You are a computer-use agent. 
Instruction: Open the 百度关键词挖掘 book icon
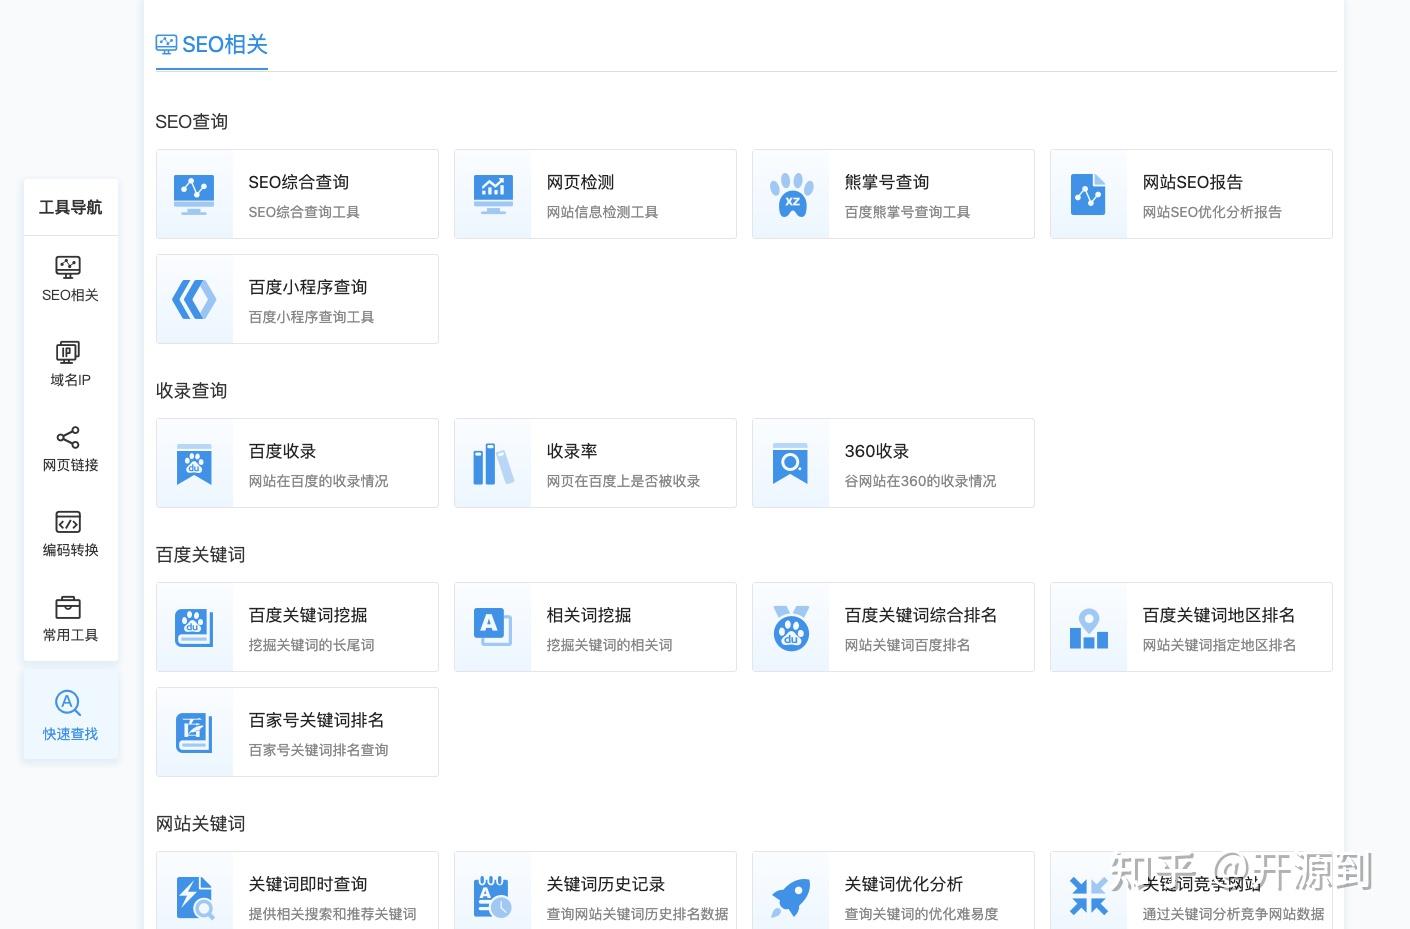tap(194, 627)
